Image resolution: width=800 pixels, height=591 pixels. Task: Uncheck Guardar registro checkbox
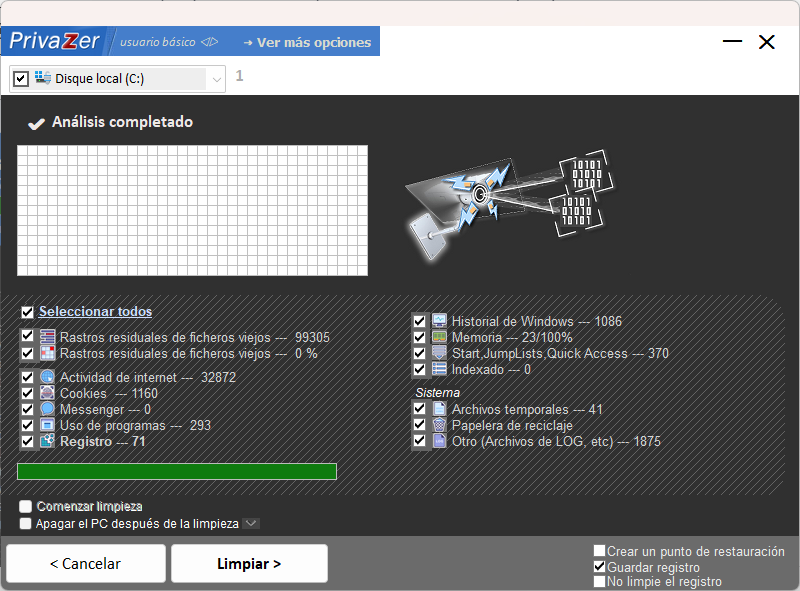599,567
